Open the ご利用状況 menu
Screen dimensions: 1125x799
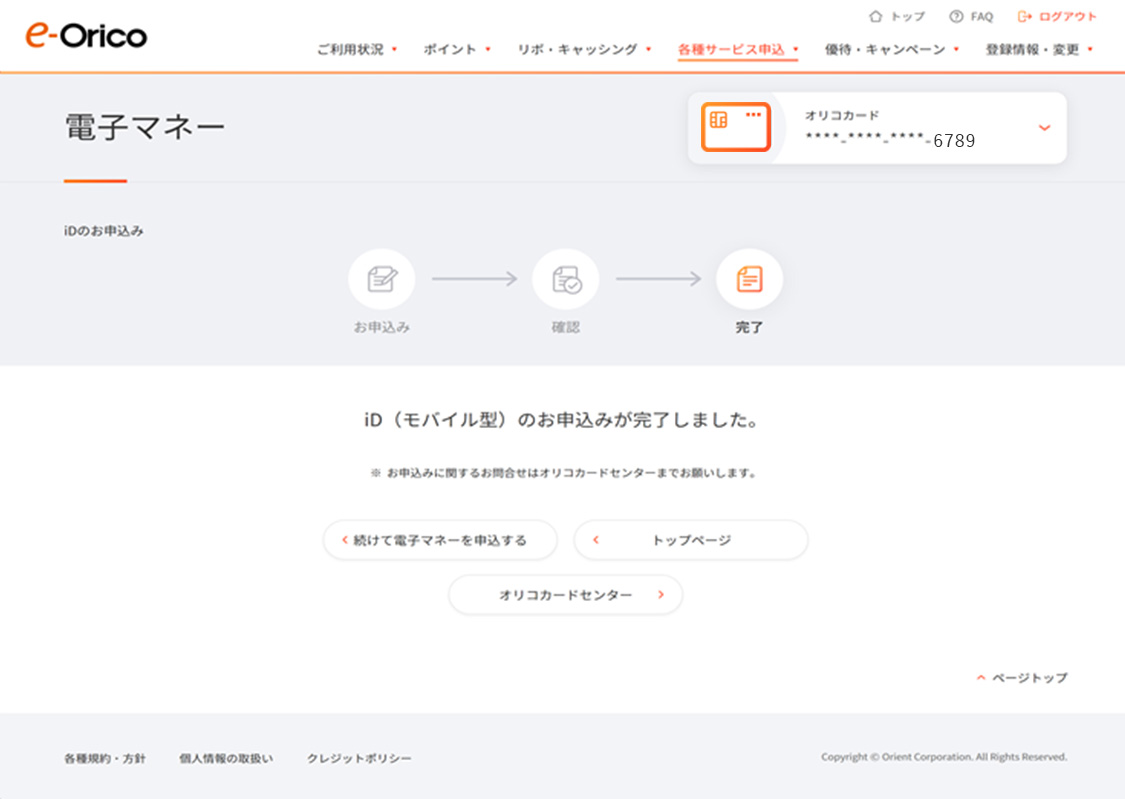pyautogui.click(x=357, y=49)
